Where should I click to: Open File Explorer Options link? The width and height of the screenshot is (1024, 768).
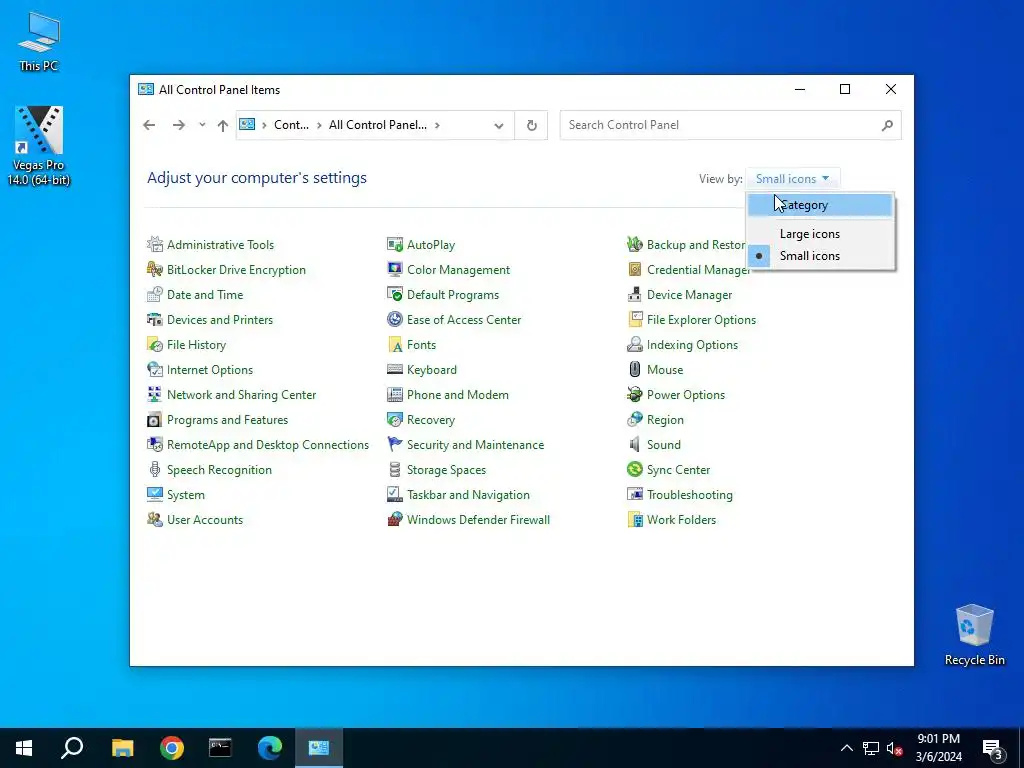tap(701, 320)
